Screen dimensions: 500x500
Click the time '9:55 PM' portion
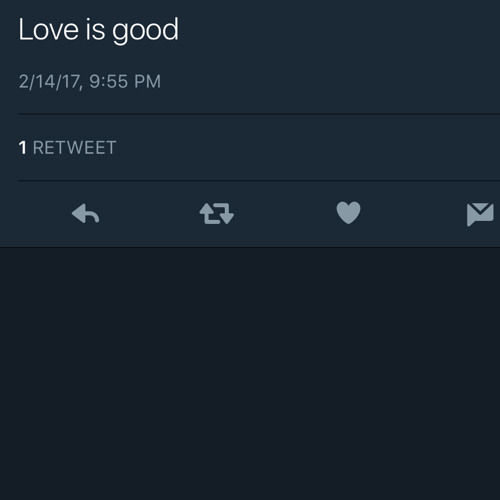(125, 81)
